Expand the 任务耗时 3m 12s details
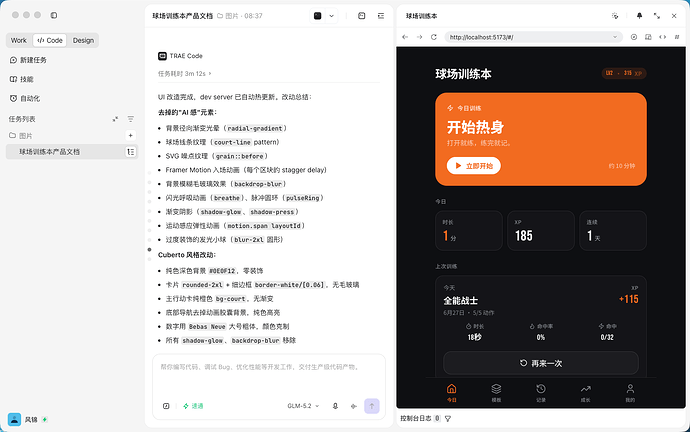 click(x=185, y=73)
